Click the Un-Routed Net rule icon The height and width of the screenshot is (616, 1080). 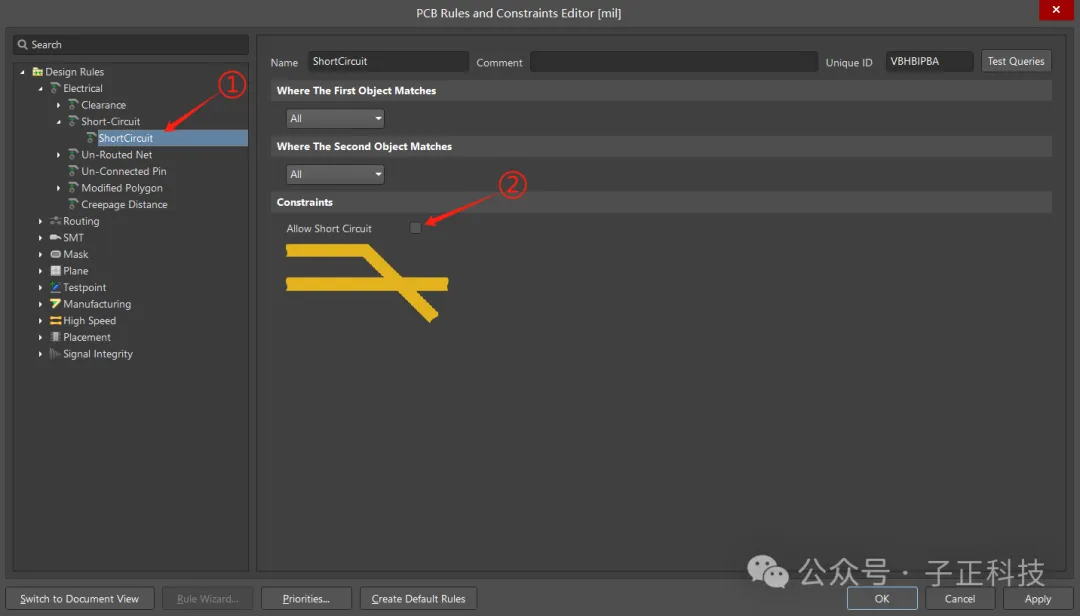click(73, 154)
